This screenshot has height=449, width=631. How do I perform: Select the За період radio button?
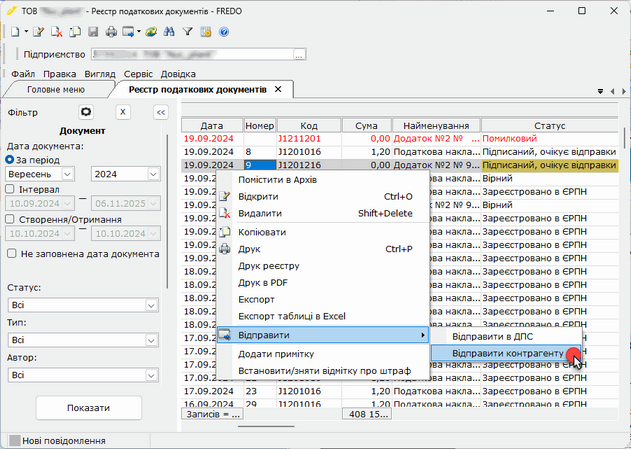coord(10,160)
